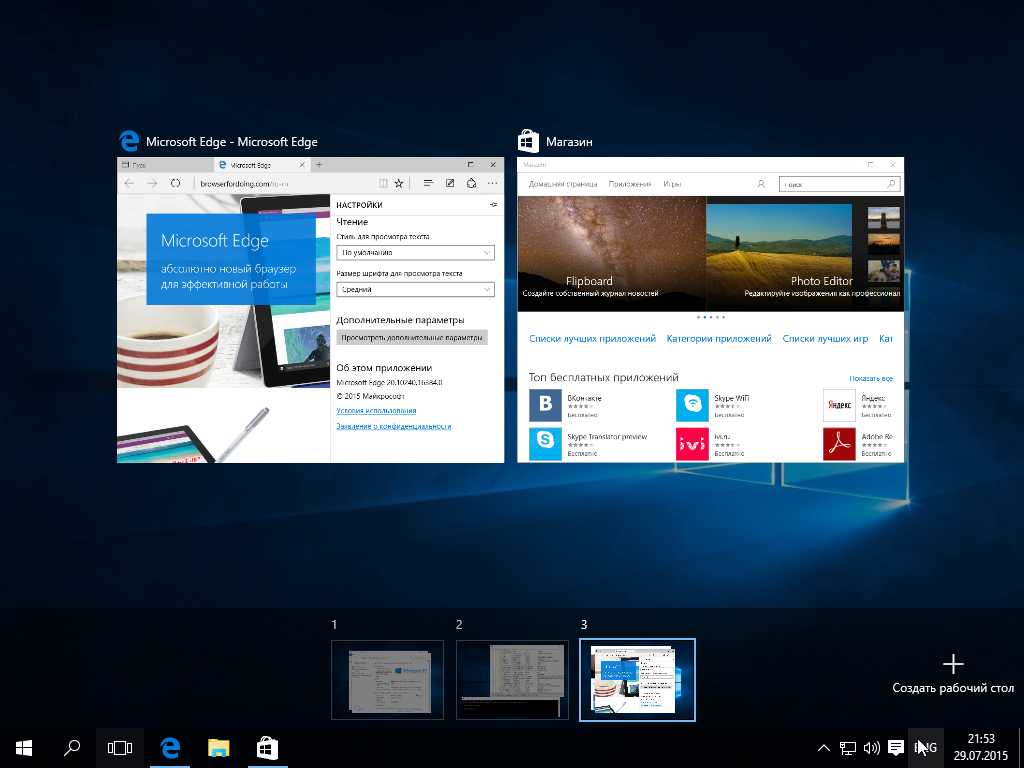Open the Flipboard featured tile
This screenshot has height=768, width=1024.
(611, 253)
